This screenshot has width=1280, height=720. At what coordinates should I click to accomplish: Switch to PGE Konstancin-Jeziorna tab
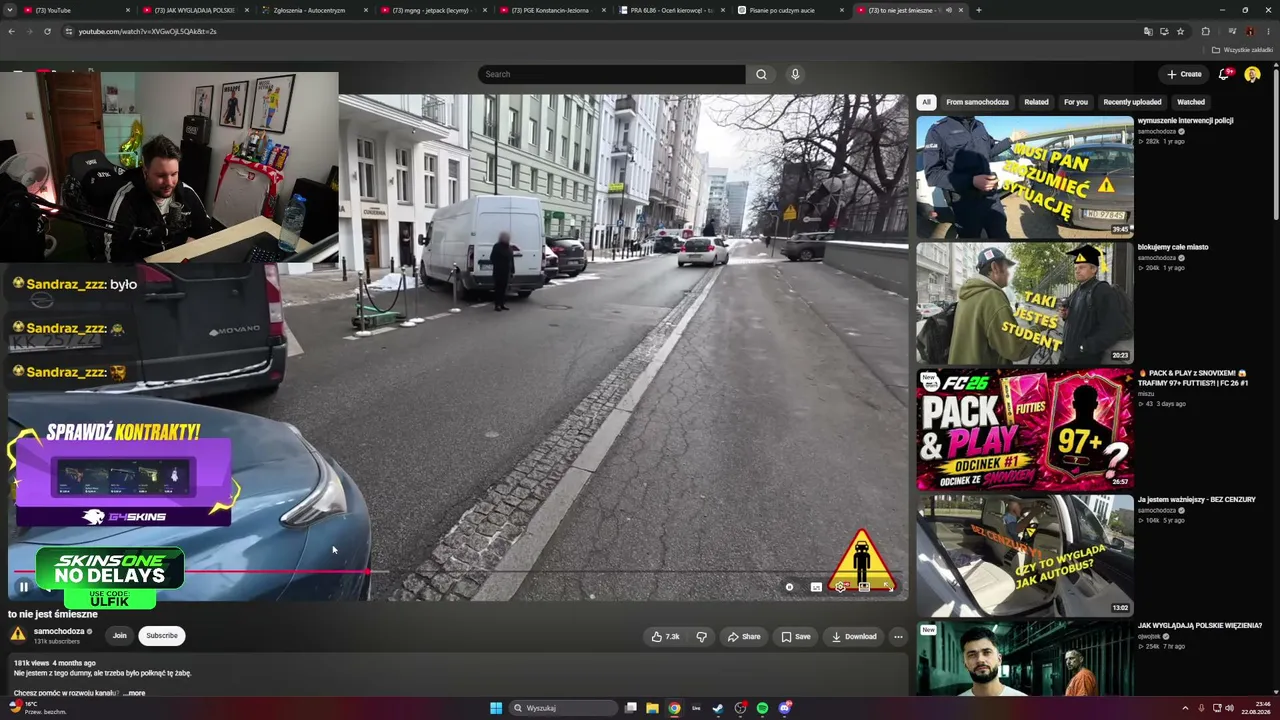click(x=552, y=10)
